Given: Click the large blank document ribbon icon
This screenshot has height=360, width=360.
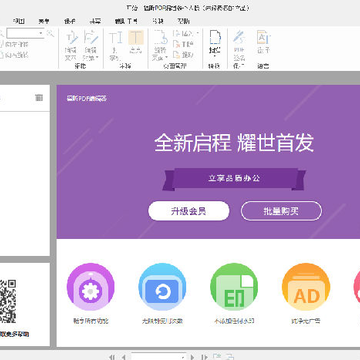Looking at the screenshot, I should click(215, 37).
